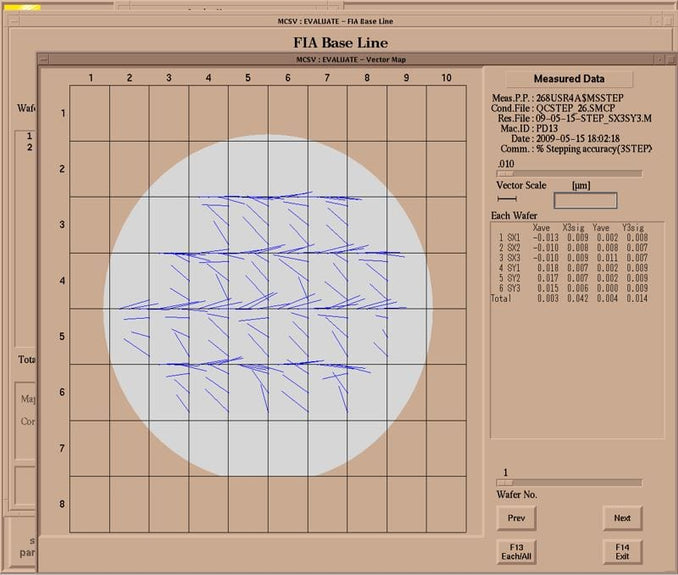Click the Next wafer button

point(622,518)
